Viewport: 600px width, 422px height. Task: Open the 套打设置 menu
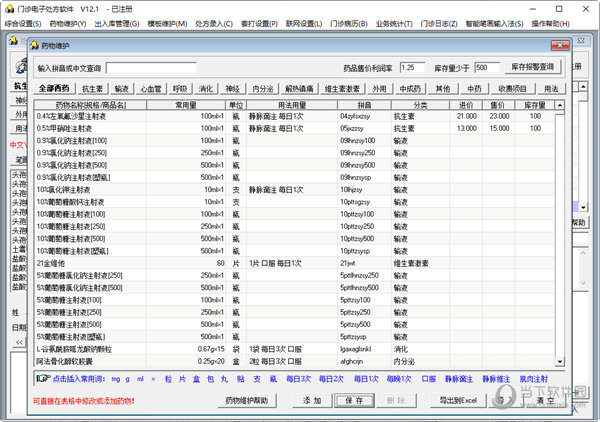(259, 24)
